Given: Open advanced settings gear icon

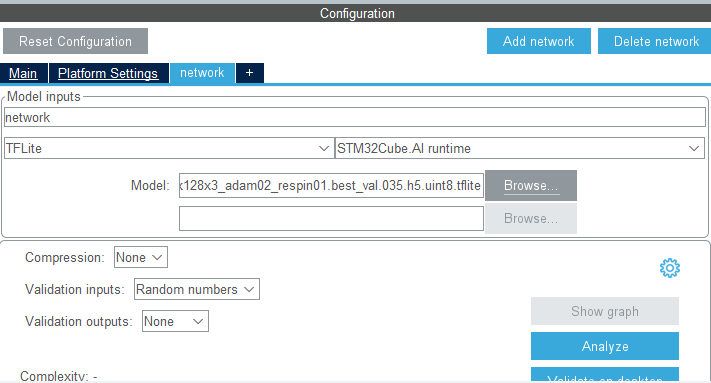Looking at the screenshot, I should tap(670, 268).
